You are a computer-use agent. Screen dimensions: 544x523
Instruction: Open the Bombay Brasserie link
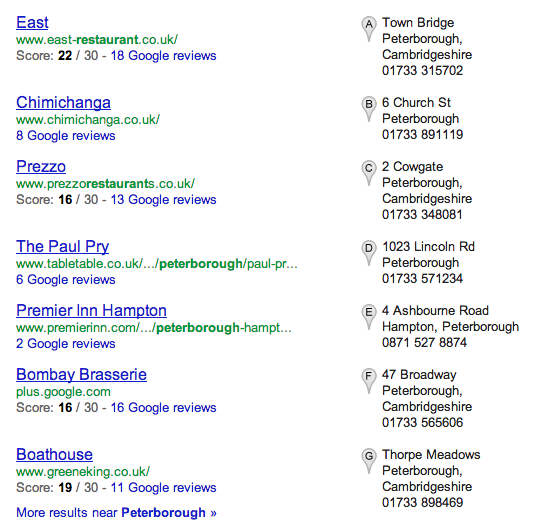pyautogui.click(x=82, y=374)
